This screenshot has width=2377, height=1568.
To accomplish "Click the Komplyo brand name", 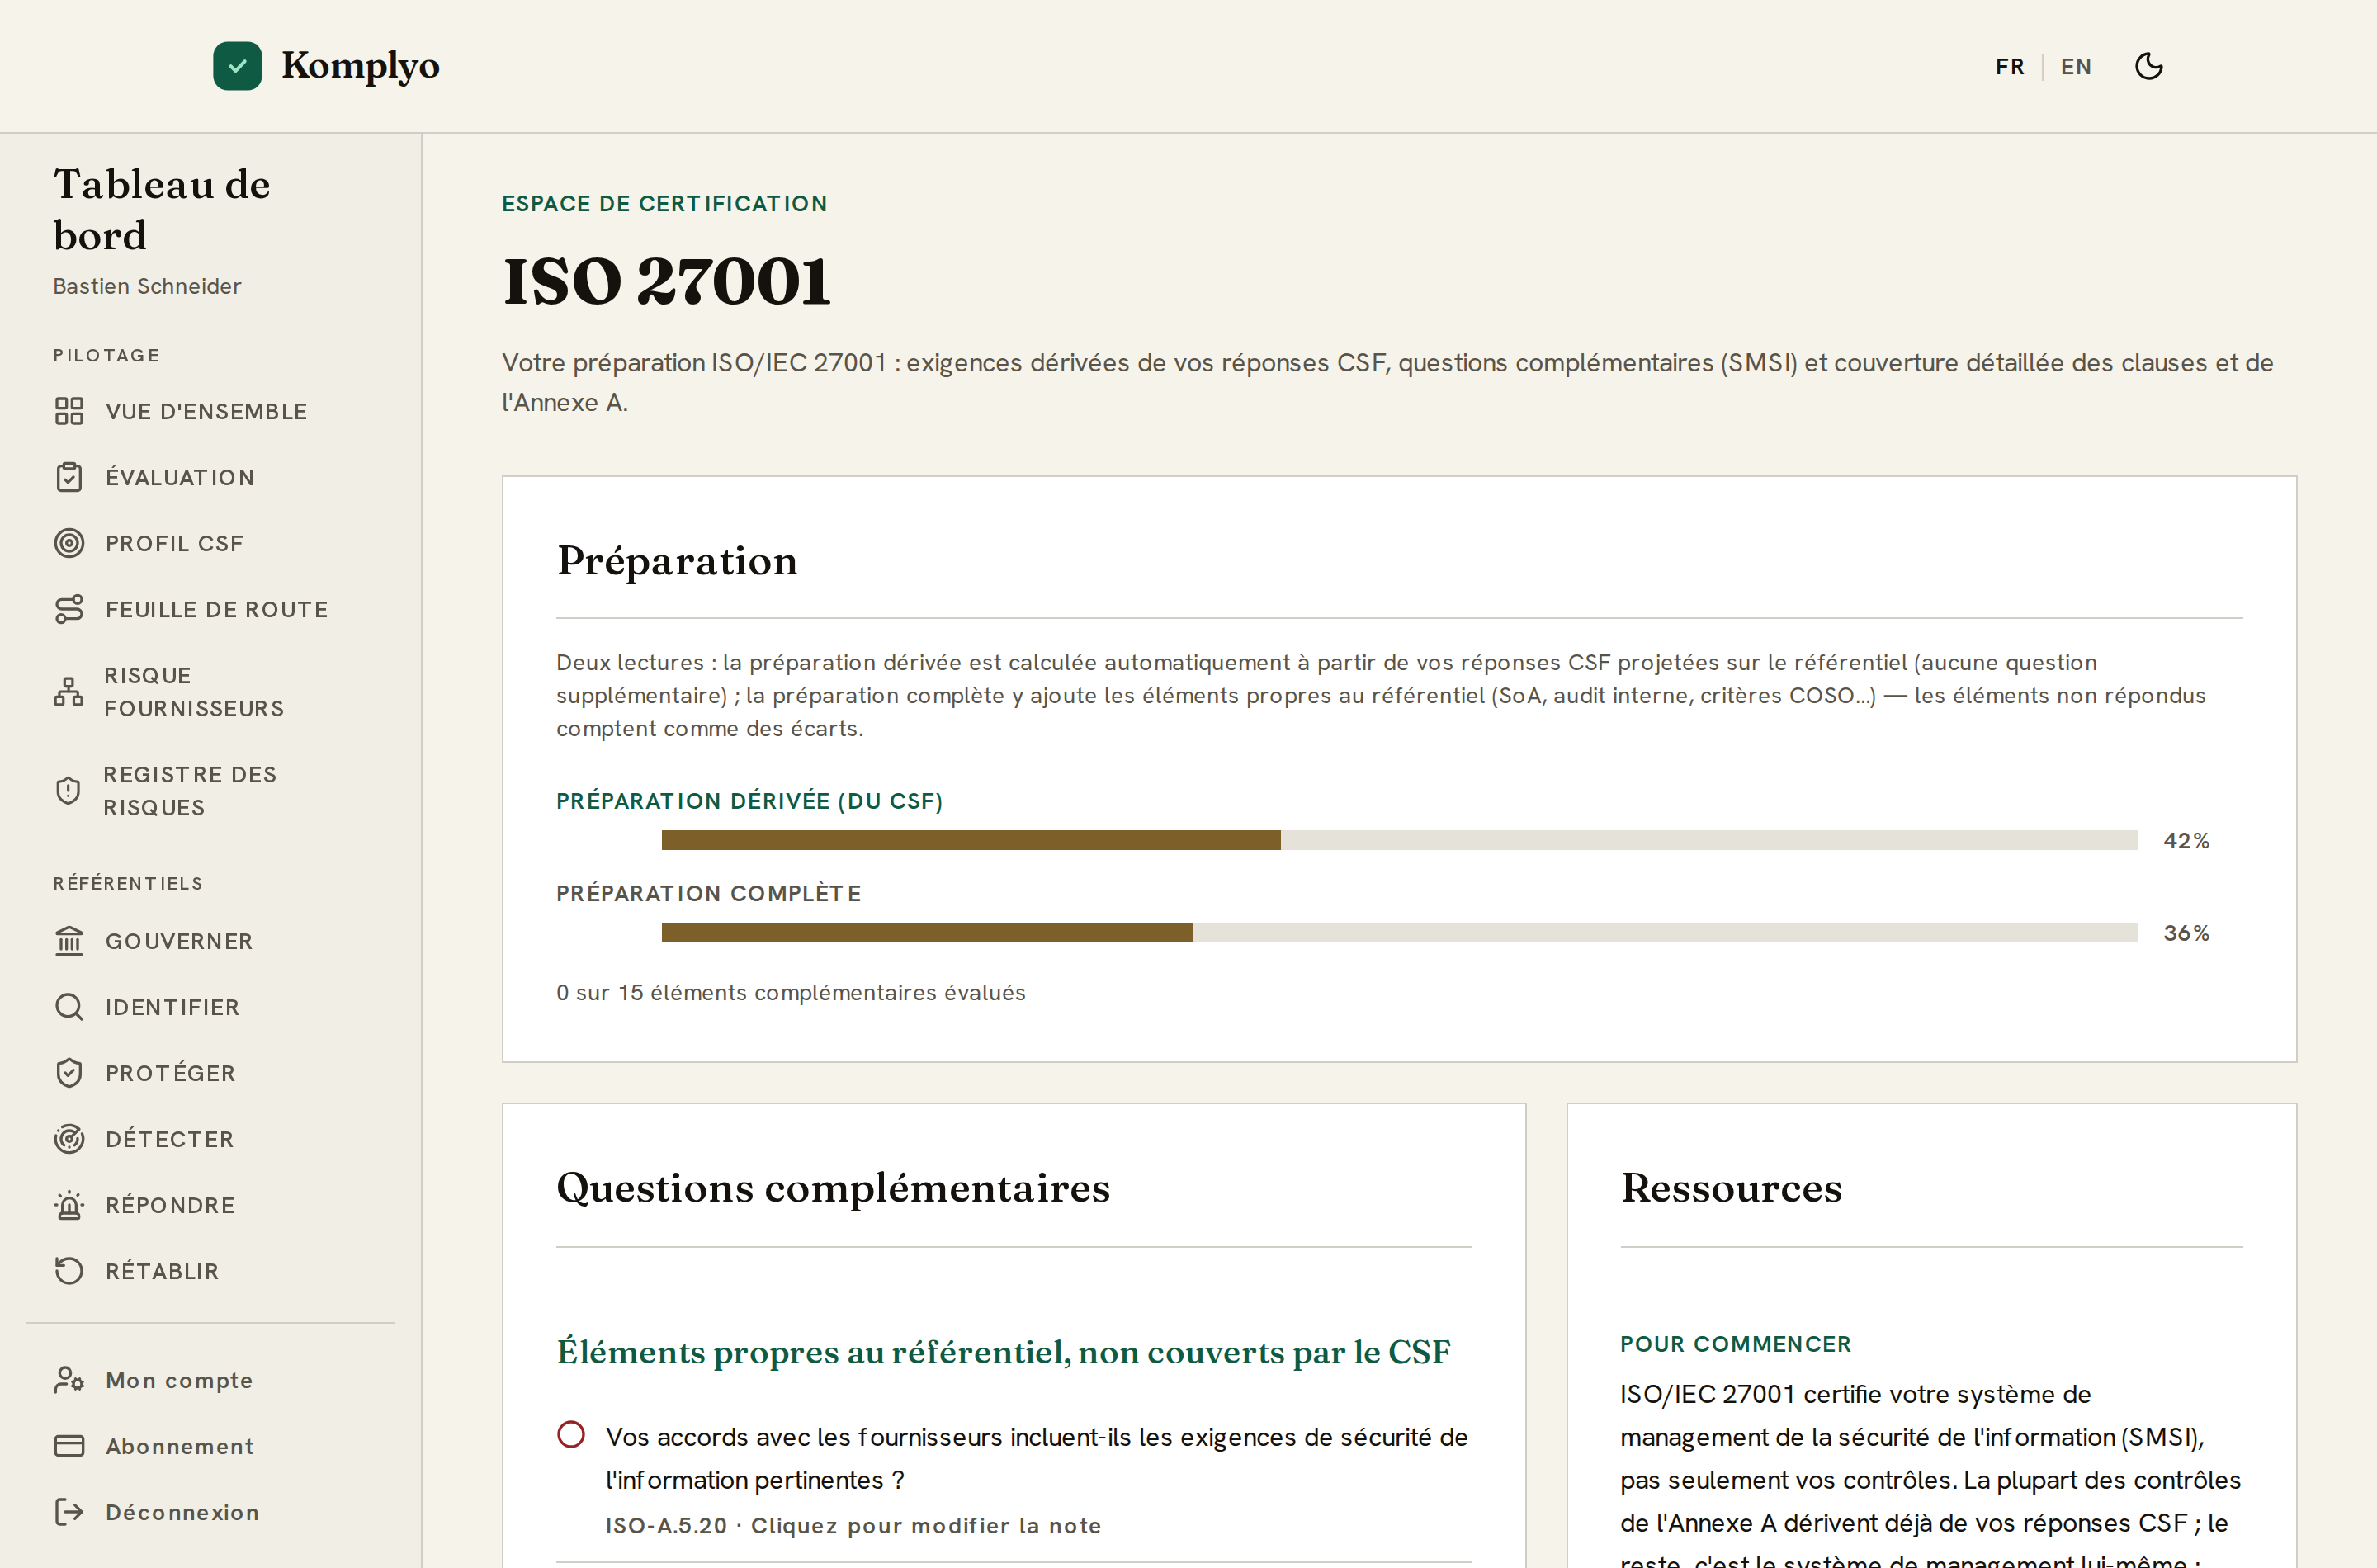I will [360, 66].
